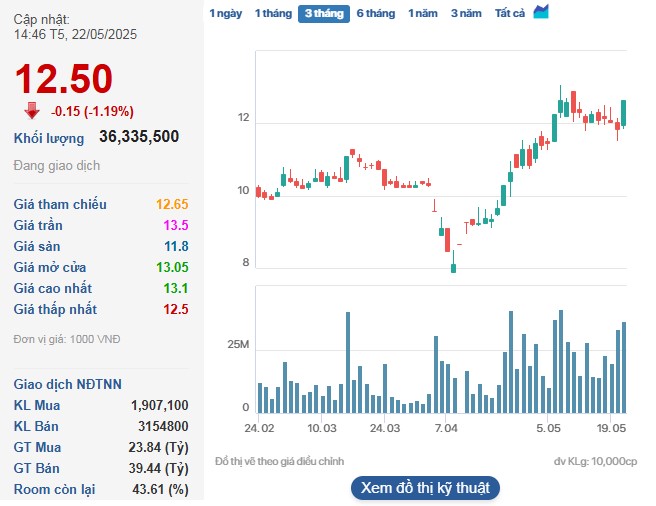Switch to the 1 tháng chart range
Image resolution: width=656 pixels, height=506 pixels.
click(272, 14)
